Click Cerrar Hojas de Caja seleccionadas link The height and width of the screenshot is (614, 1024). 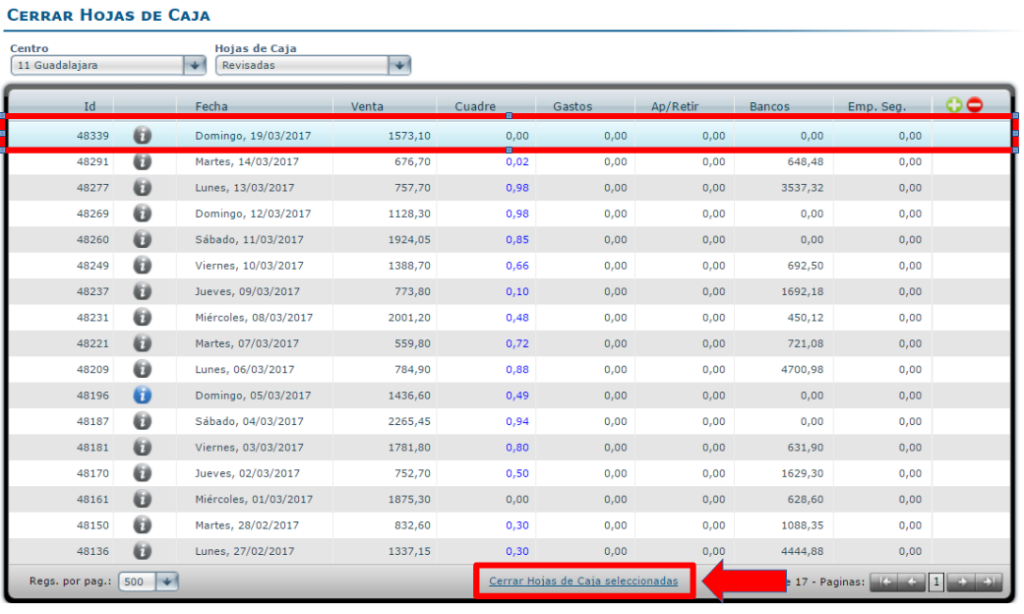(583, 581)
